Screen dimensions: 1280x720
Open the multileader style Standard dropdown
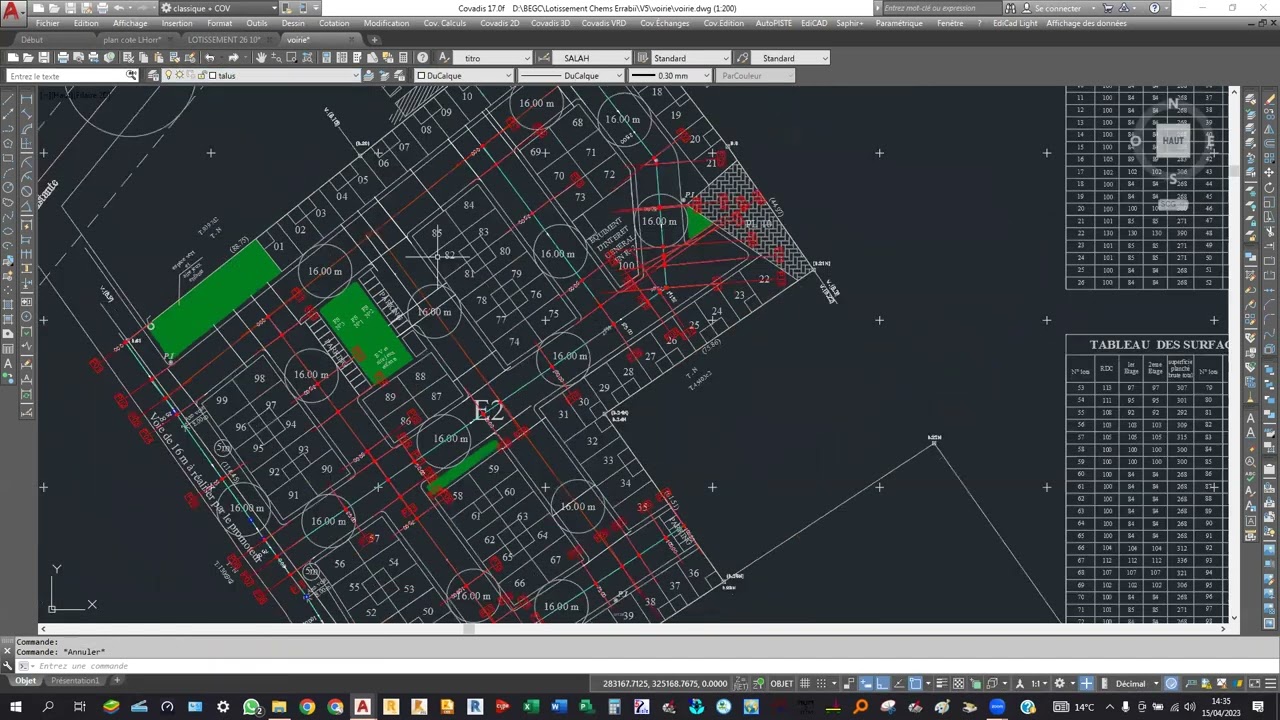(790, 58)
